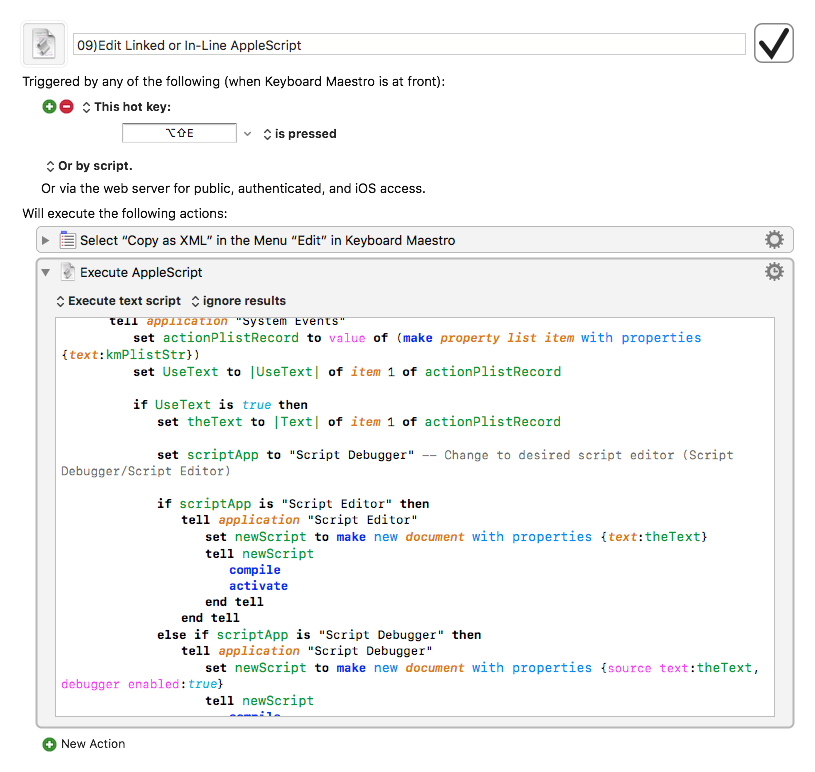Toggle the macro enabled checkmark
The height and width of the screenshot is (772, 815).
coord(773,43)
